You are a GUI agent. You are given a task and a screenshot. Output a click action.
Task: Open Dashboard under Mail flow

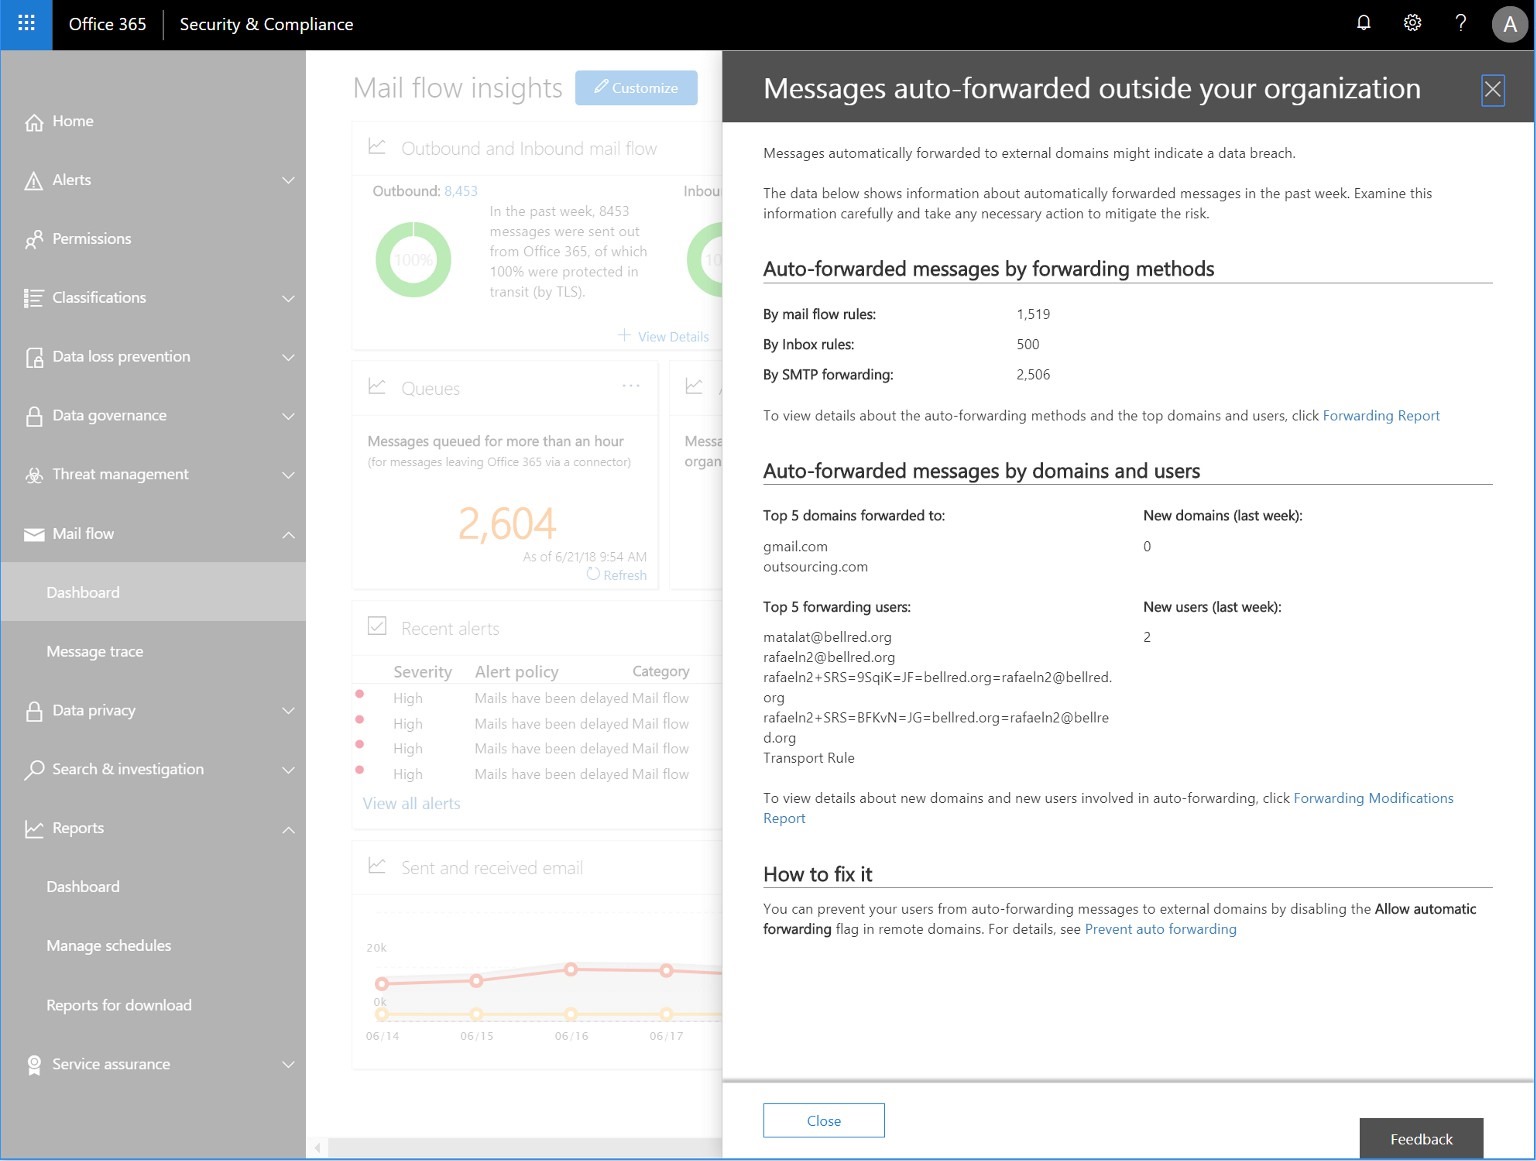point(153,592)
